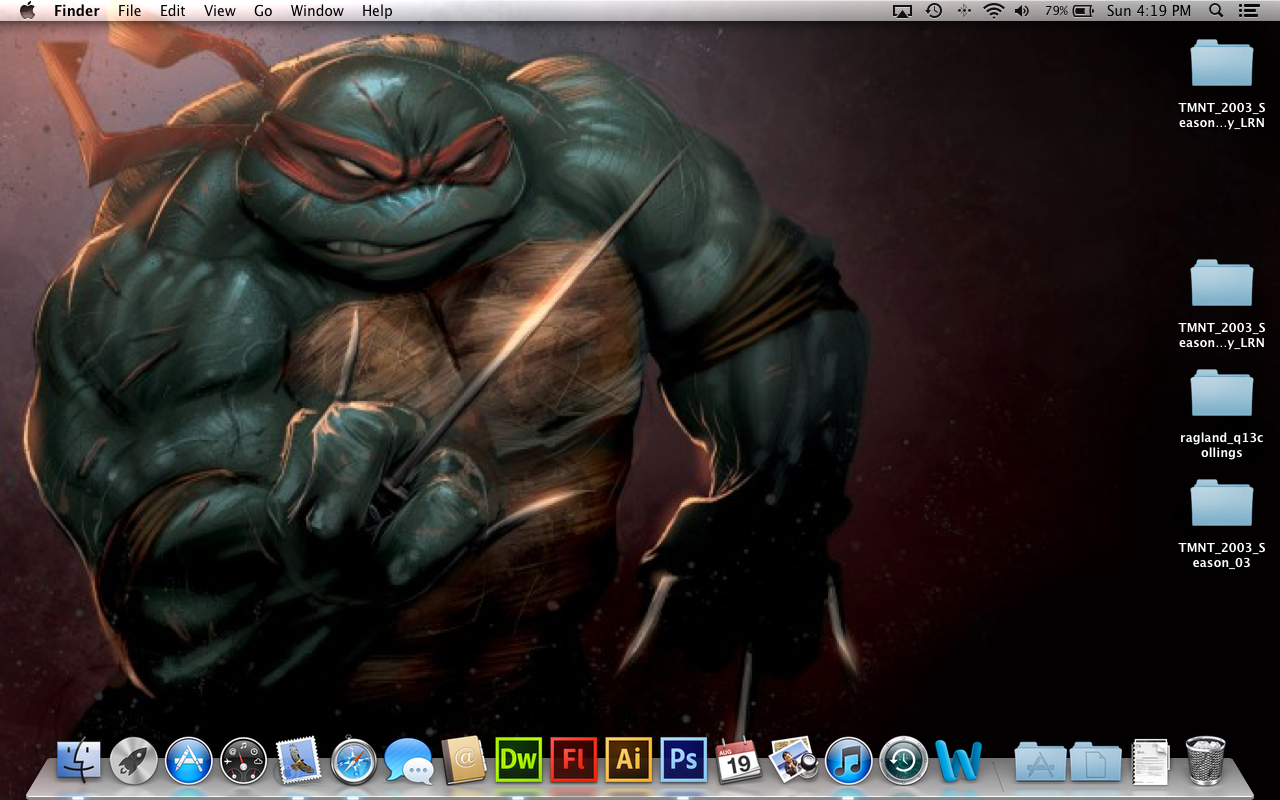The width and height of the screenshot is (1280, 800).
Task: Click the clock showing Sun 4:19 PM
Action: (1149, 11)
